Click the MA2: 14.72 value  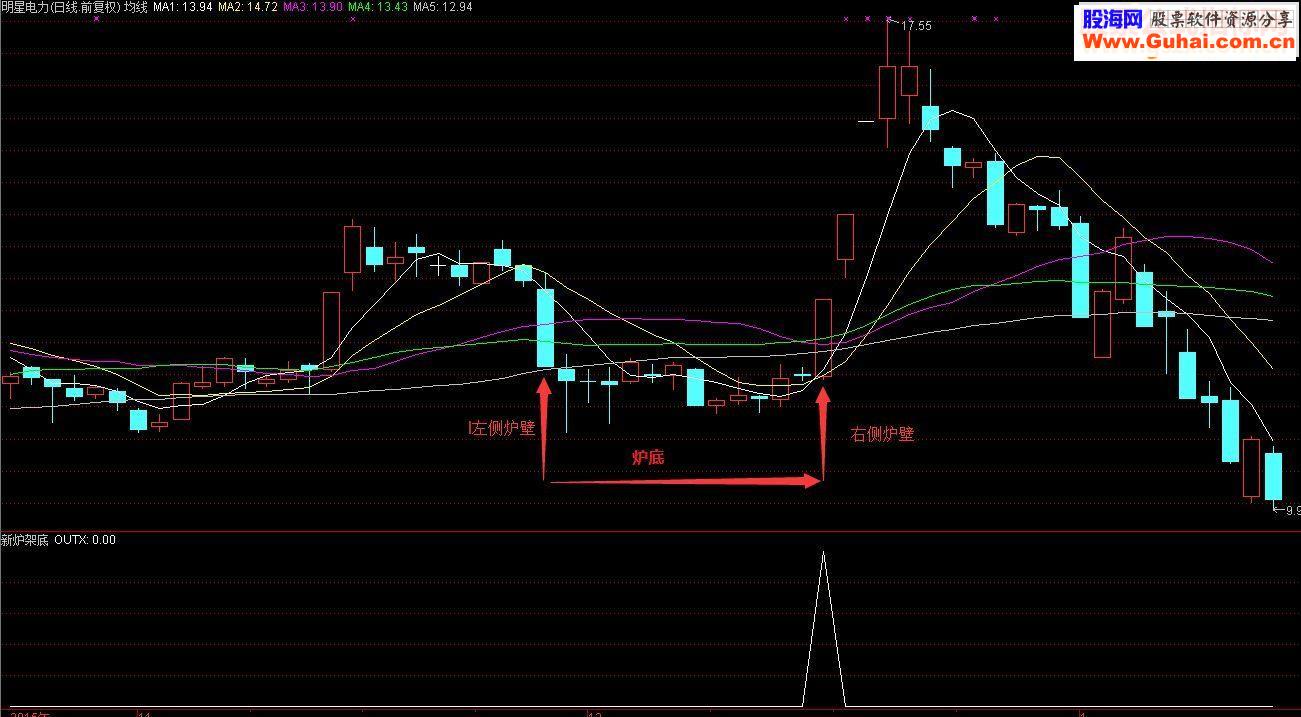pos(247,7)
